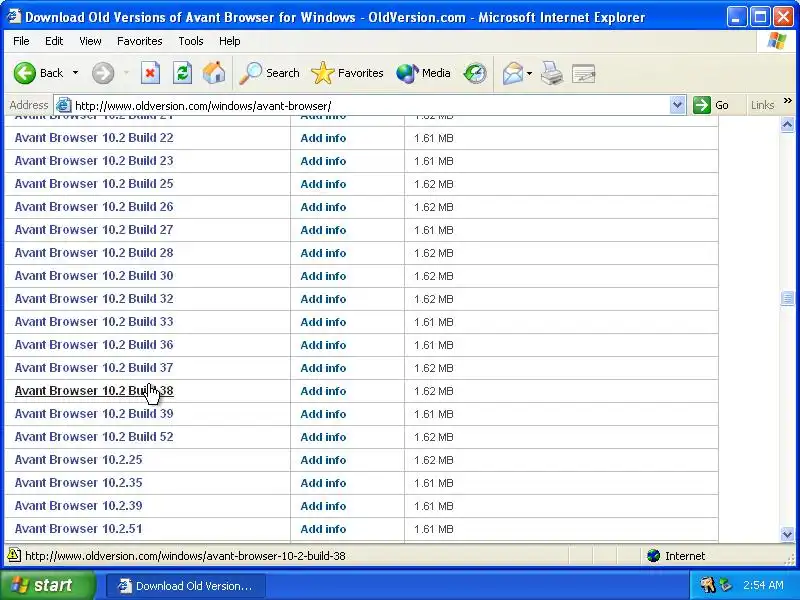Screen dimensions: 800x600
Task: Go to the Home page icon
Action: (214, 73)
